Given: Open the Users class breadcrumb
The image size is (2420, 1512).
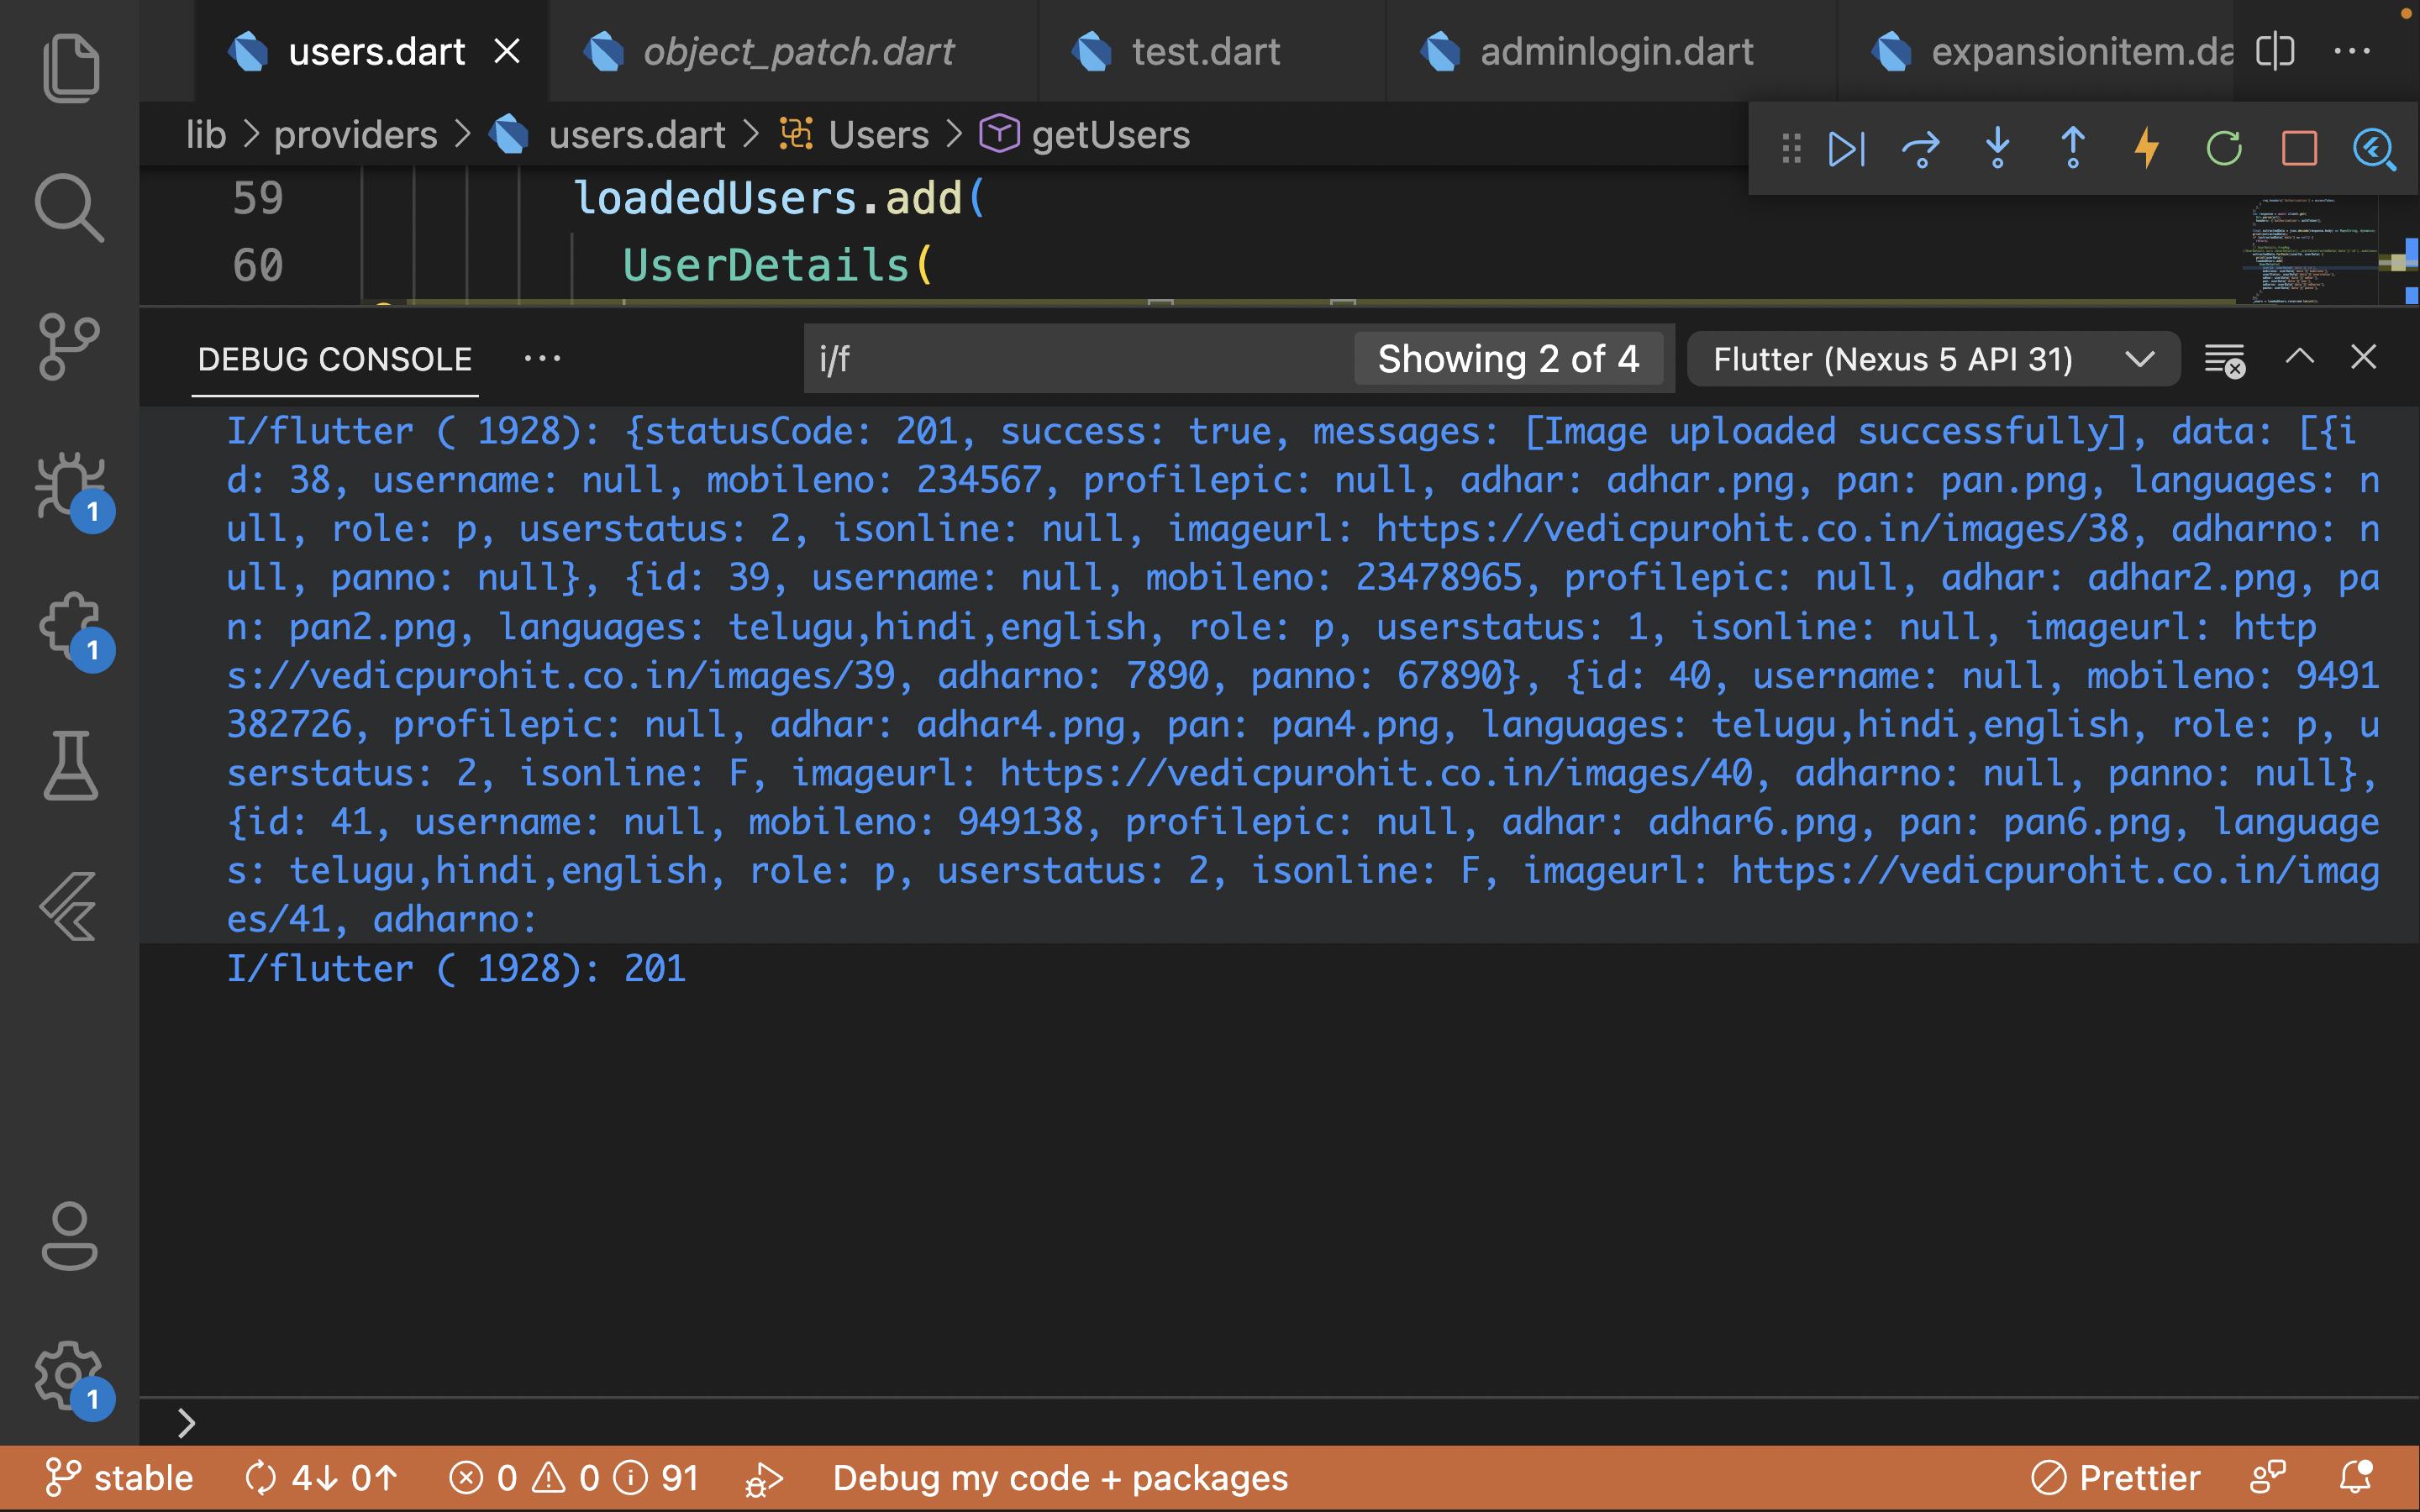Looking at the screenshot, I should pyautogui.click(x=855, y=135).
